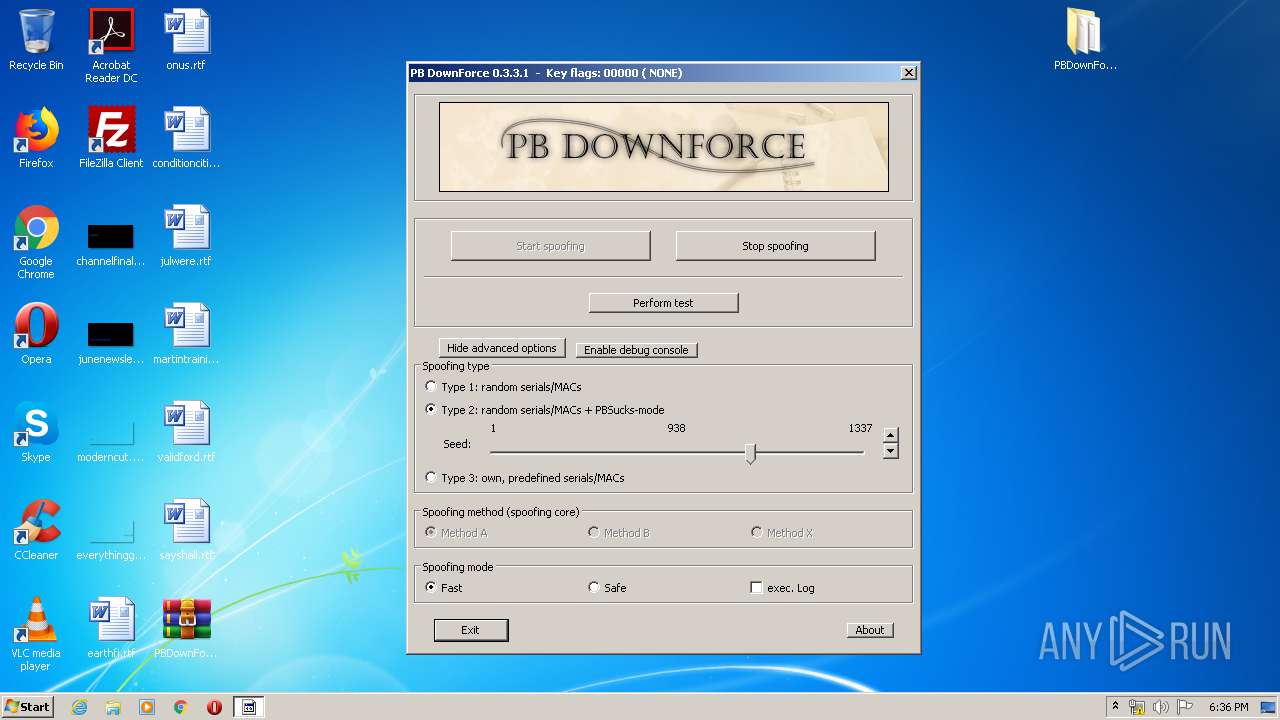
Task: Open the conditionciti document icon
Action: coord(186,138)
